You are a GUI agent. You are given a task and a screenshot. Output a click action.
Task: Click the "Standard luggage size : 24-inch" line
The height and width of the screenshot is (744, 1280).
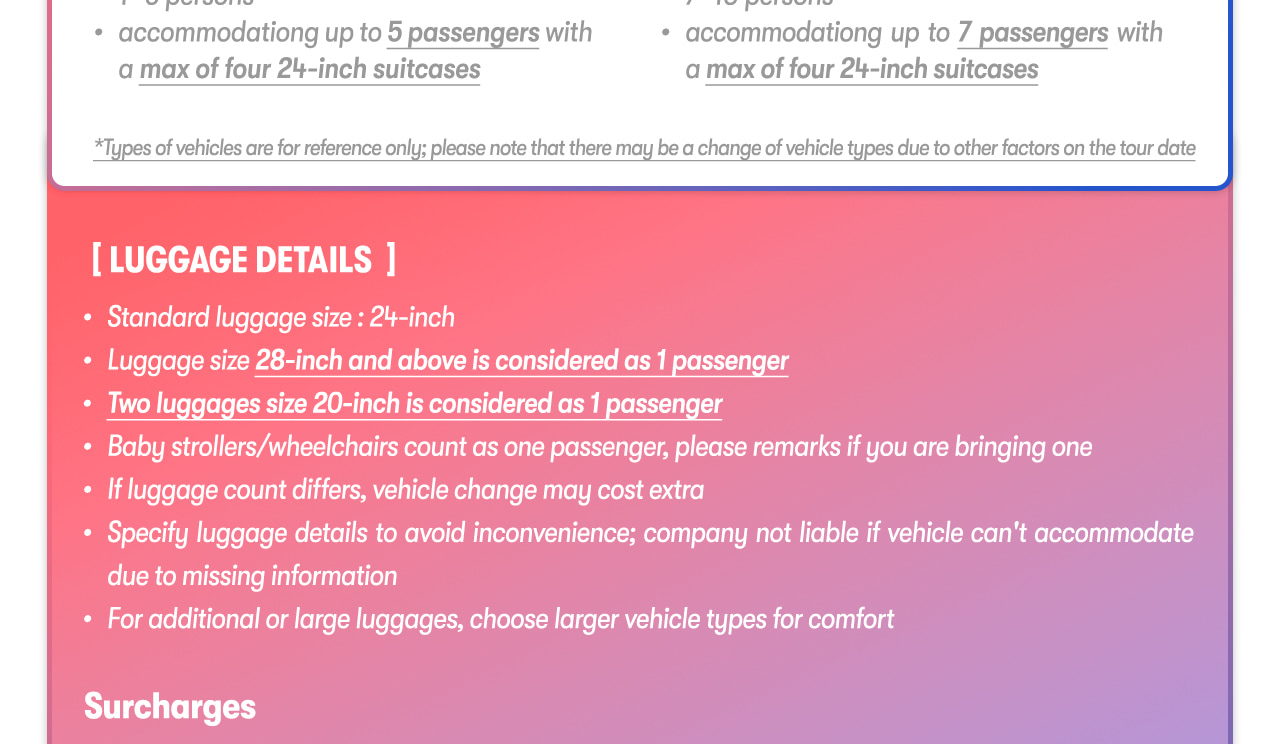click(x=281, y=317)
